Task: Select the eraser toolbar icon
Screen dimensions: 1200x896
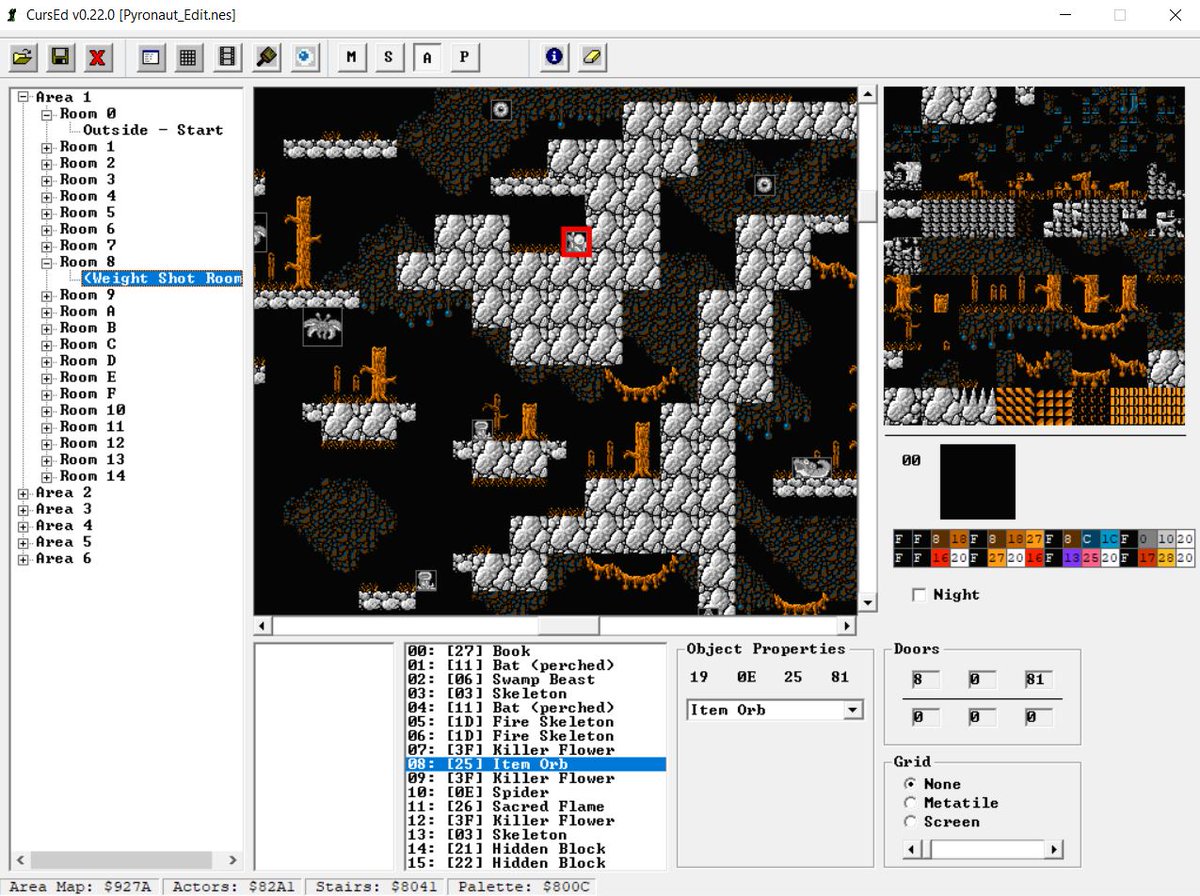Action: point(592,57)
